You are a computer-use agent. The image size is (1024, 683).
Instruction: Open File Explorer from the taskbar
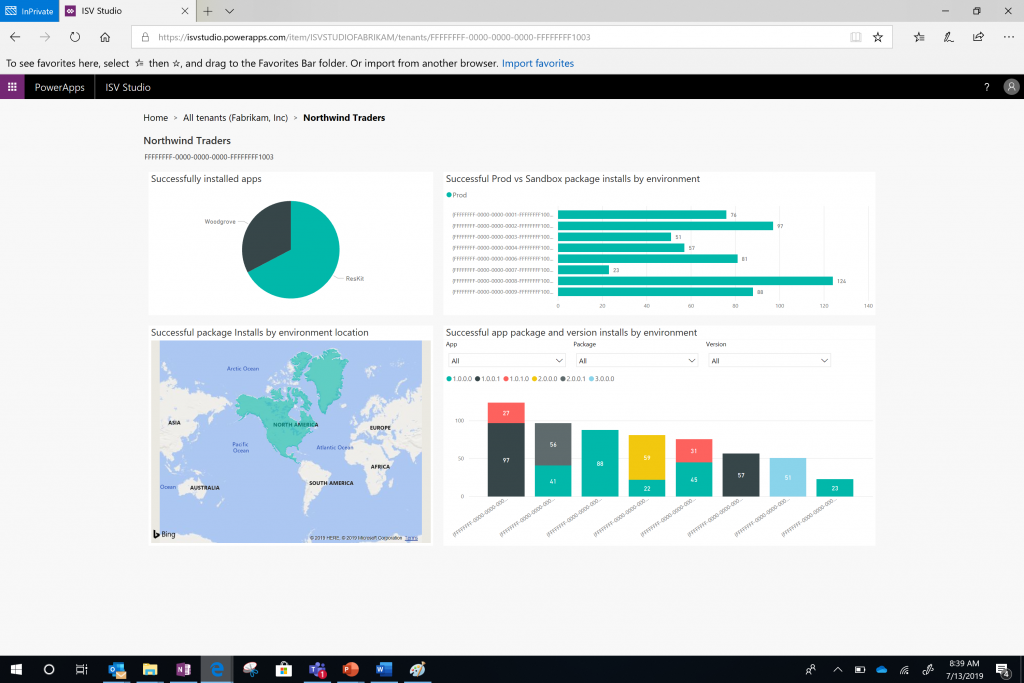[x=150, y=669]
